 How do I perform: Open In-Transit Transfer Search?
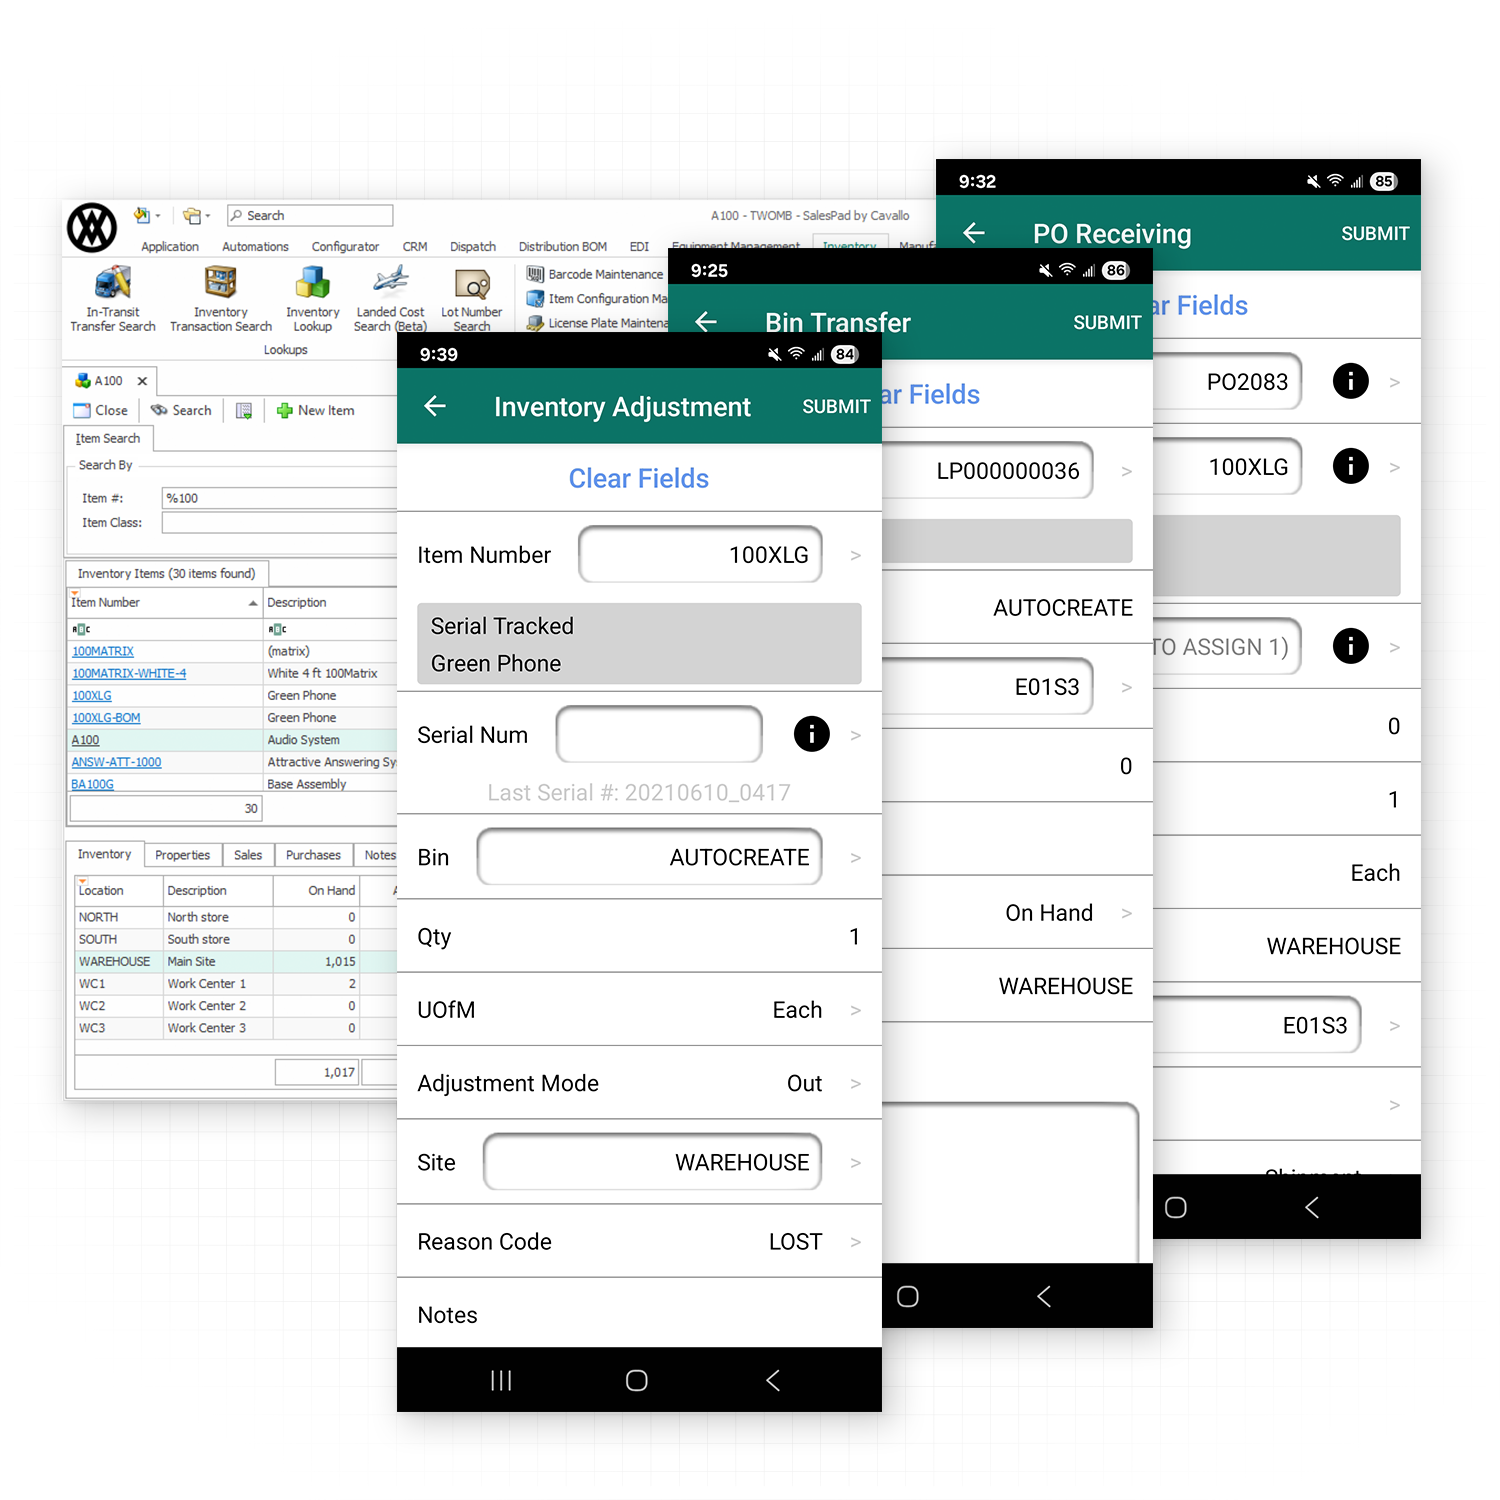pos(112,298)
